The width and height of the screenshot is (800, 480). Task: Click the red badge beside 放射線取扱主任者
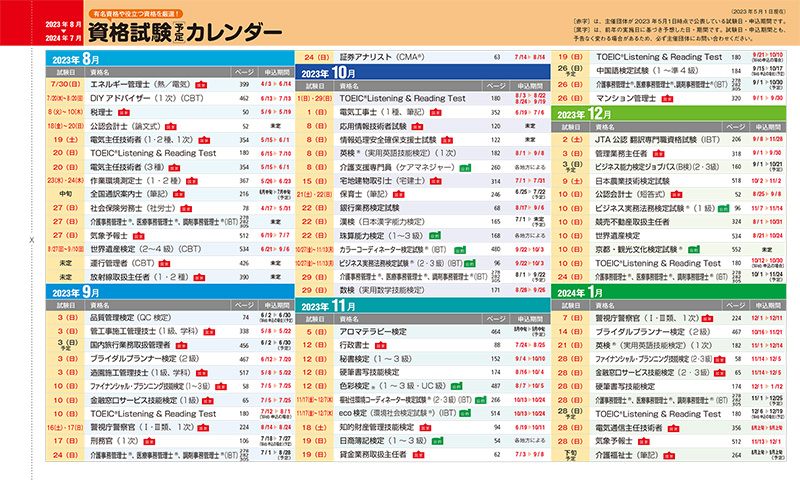(x=199, y=277)
